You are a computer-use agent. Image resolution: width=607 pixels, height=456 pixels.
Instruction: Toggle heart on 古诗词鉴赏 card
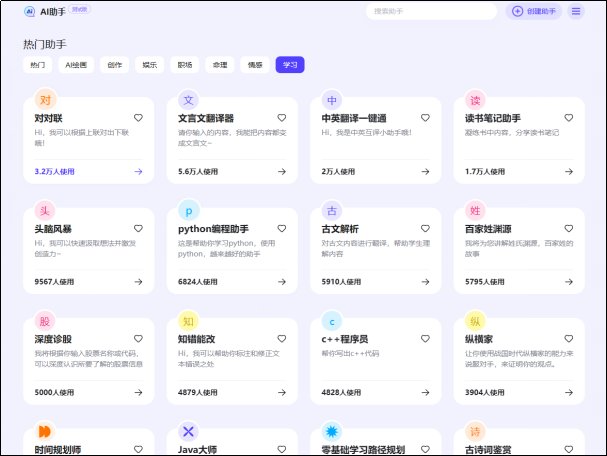[569, 449]
